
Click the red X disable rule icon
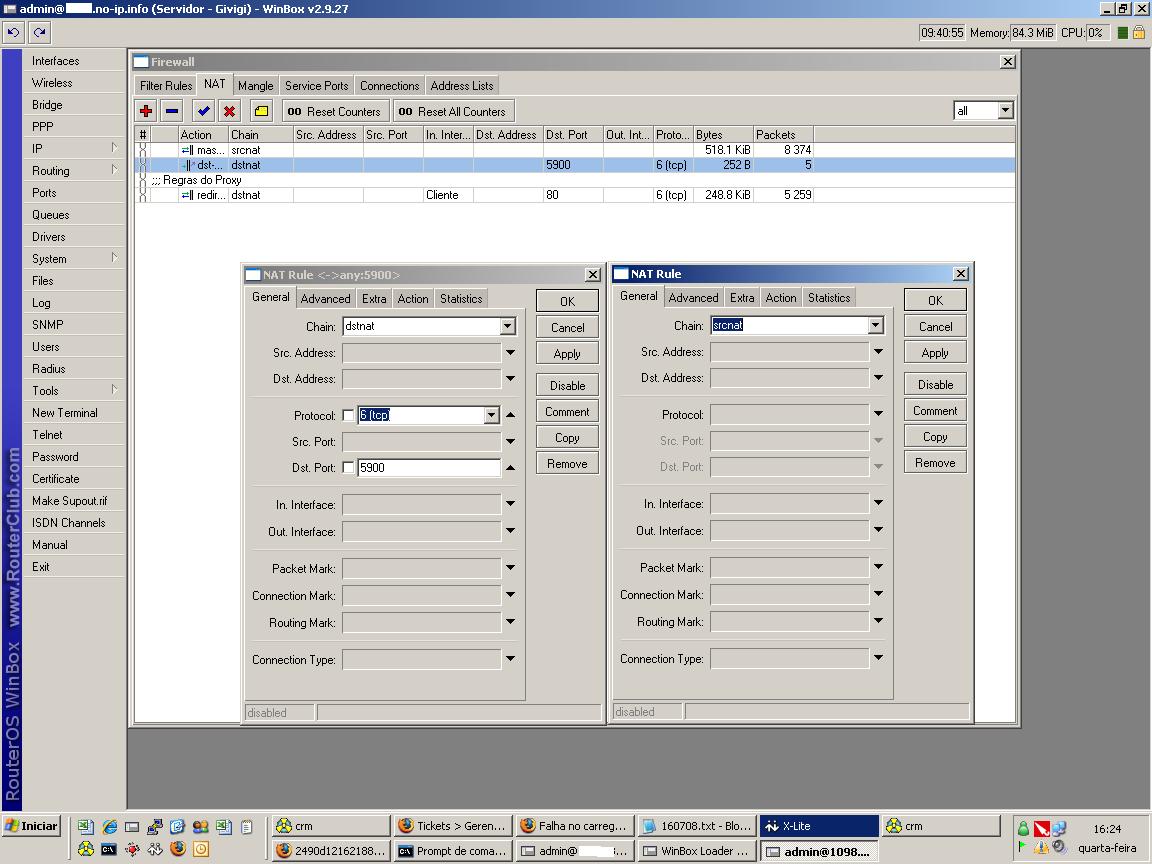pos(230,111)
